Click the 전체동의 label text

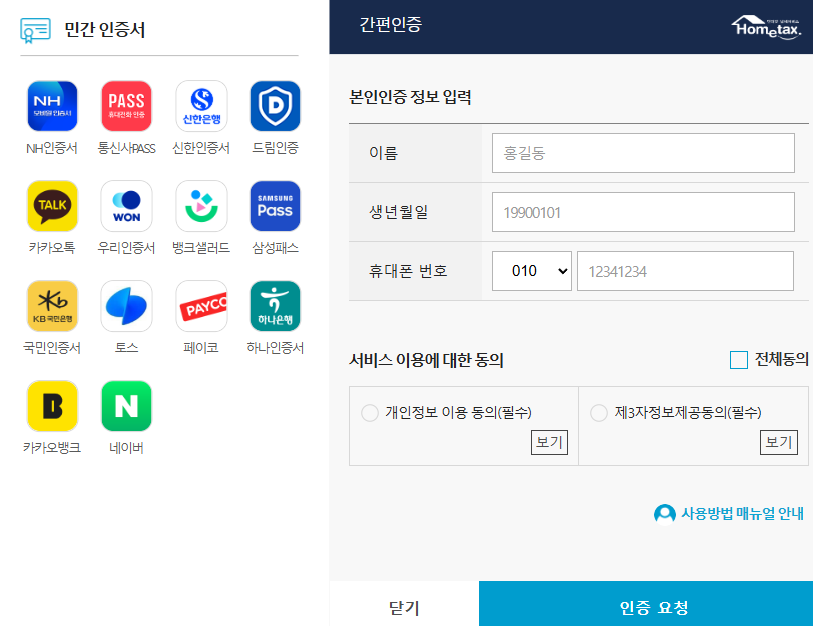[781, 359]
